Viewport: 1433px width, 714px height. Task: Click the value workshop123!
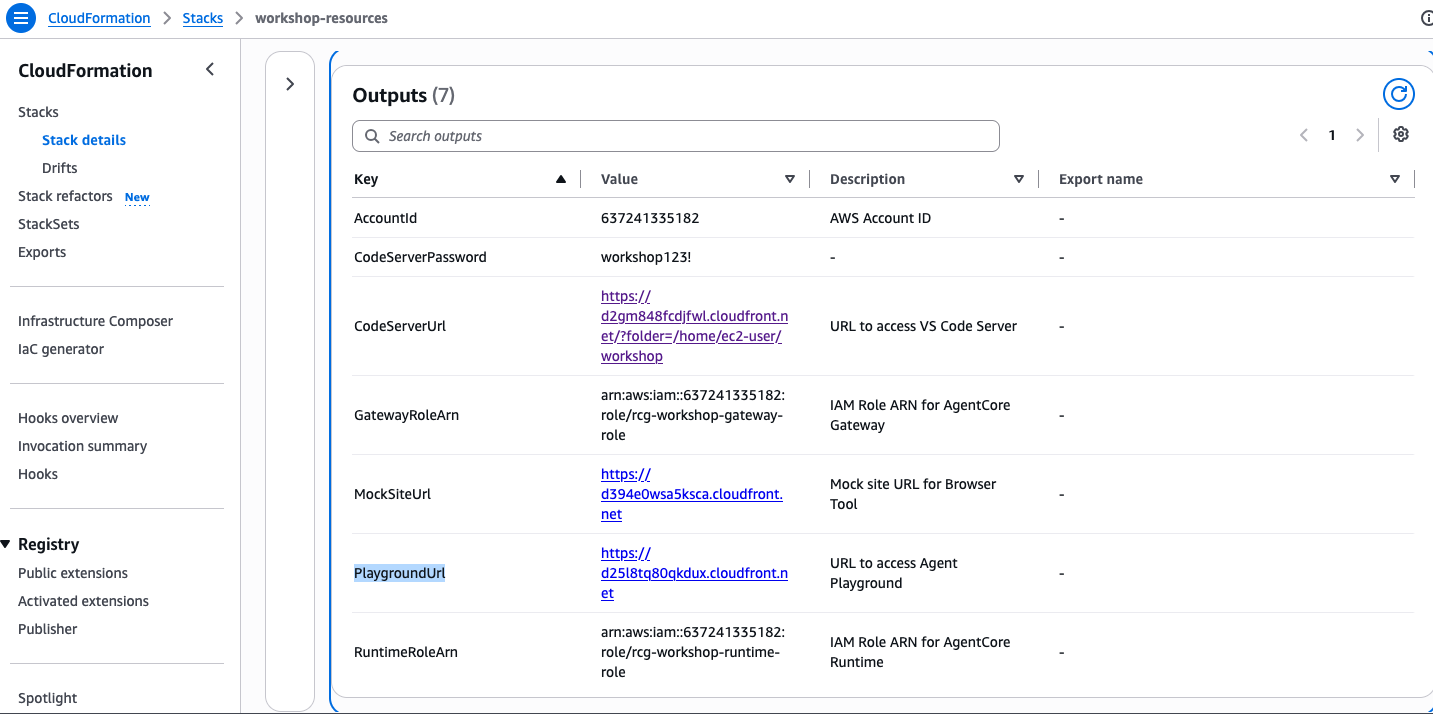(646, 257)
